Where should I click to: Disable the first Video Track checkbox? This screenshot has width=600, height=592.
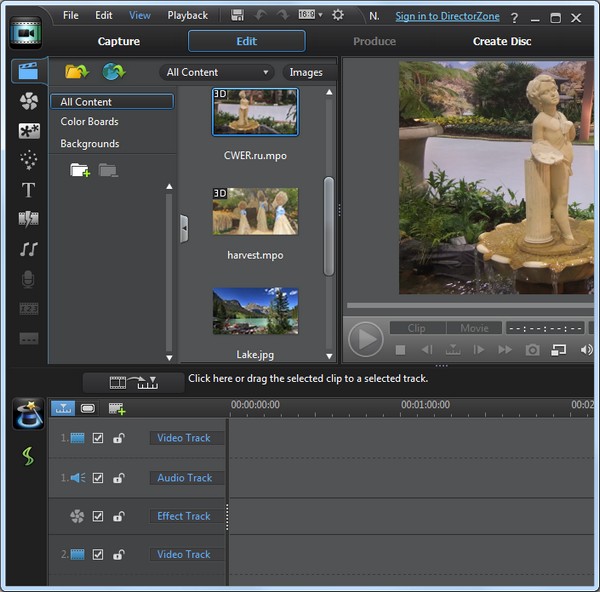pyautogui.click(x=98, y=438)
